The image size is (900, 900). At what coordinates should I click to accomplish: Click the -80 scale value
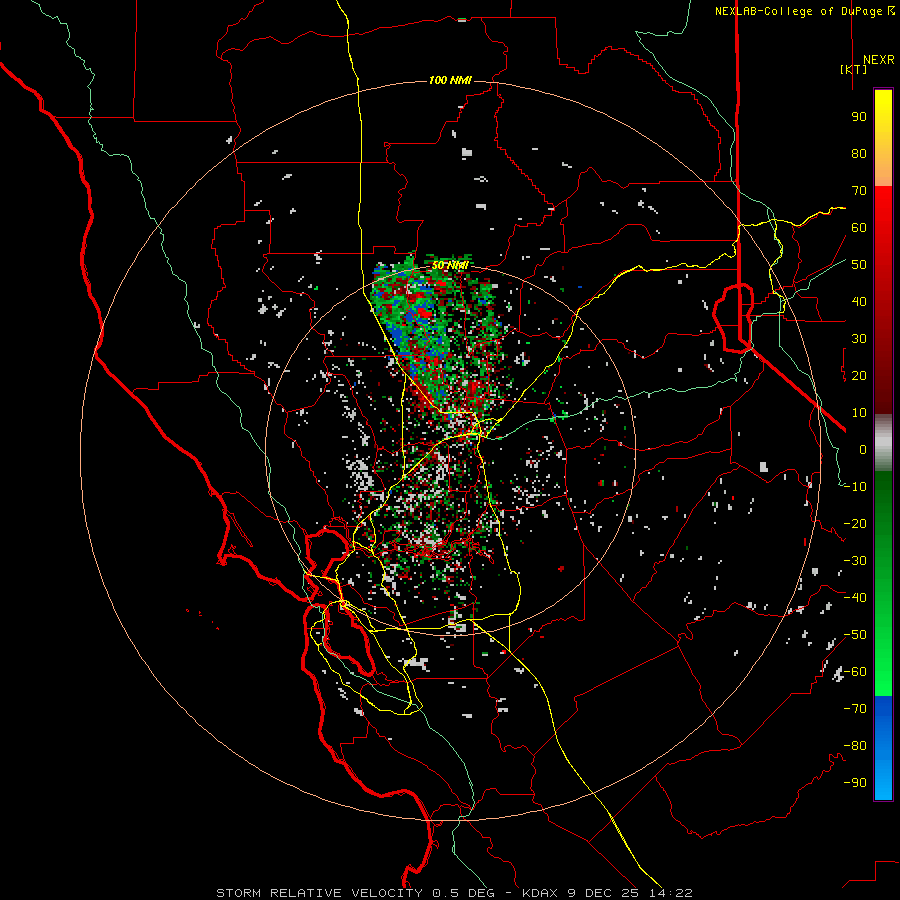tap(855, 746)
